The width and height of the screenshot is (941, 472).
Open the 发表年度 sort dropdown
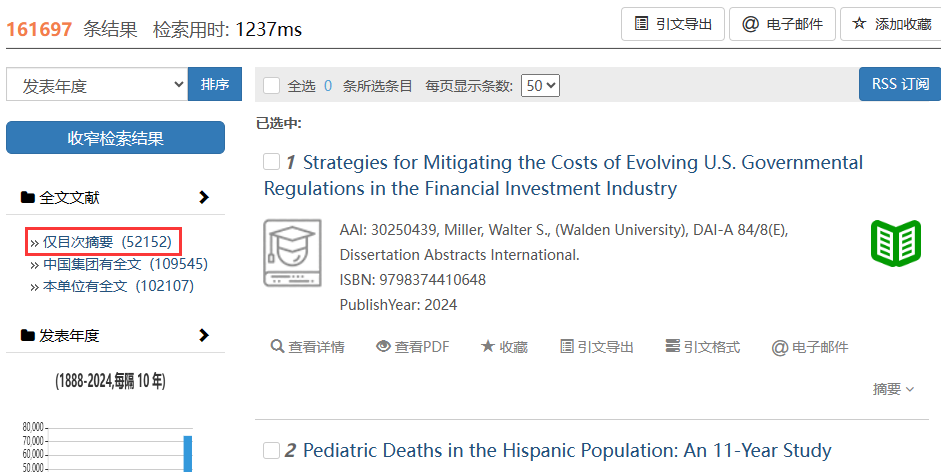(96, 85)
